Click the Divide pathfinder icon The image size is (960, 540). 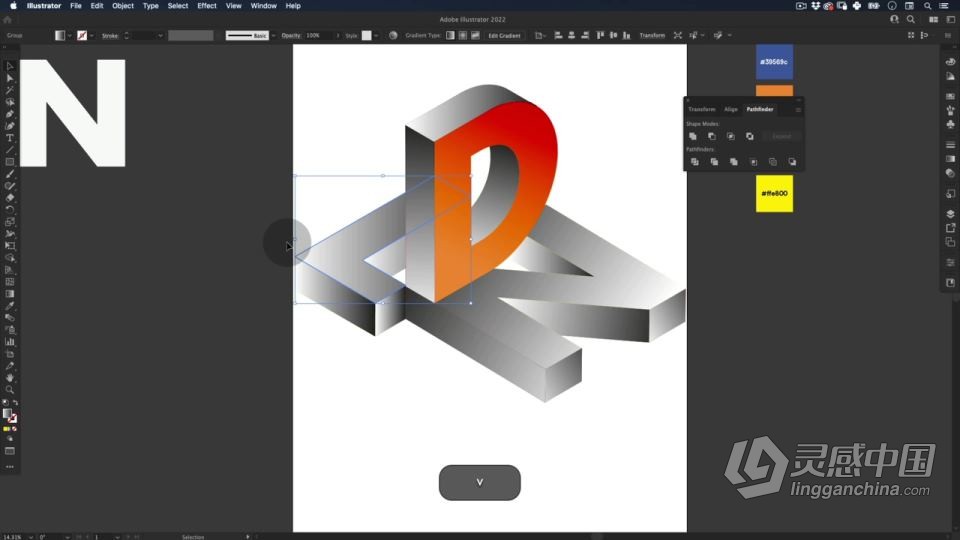695,162
